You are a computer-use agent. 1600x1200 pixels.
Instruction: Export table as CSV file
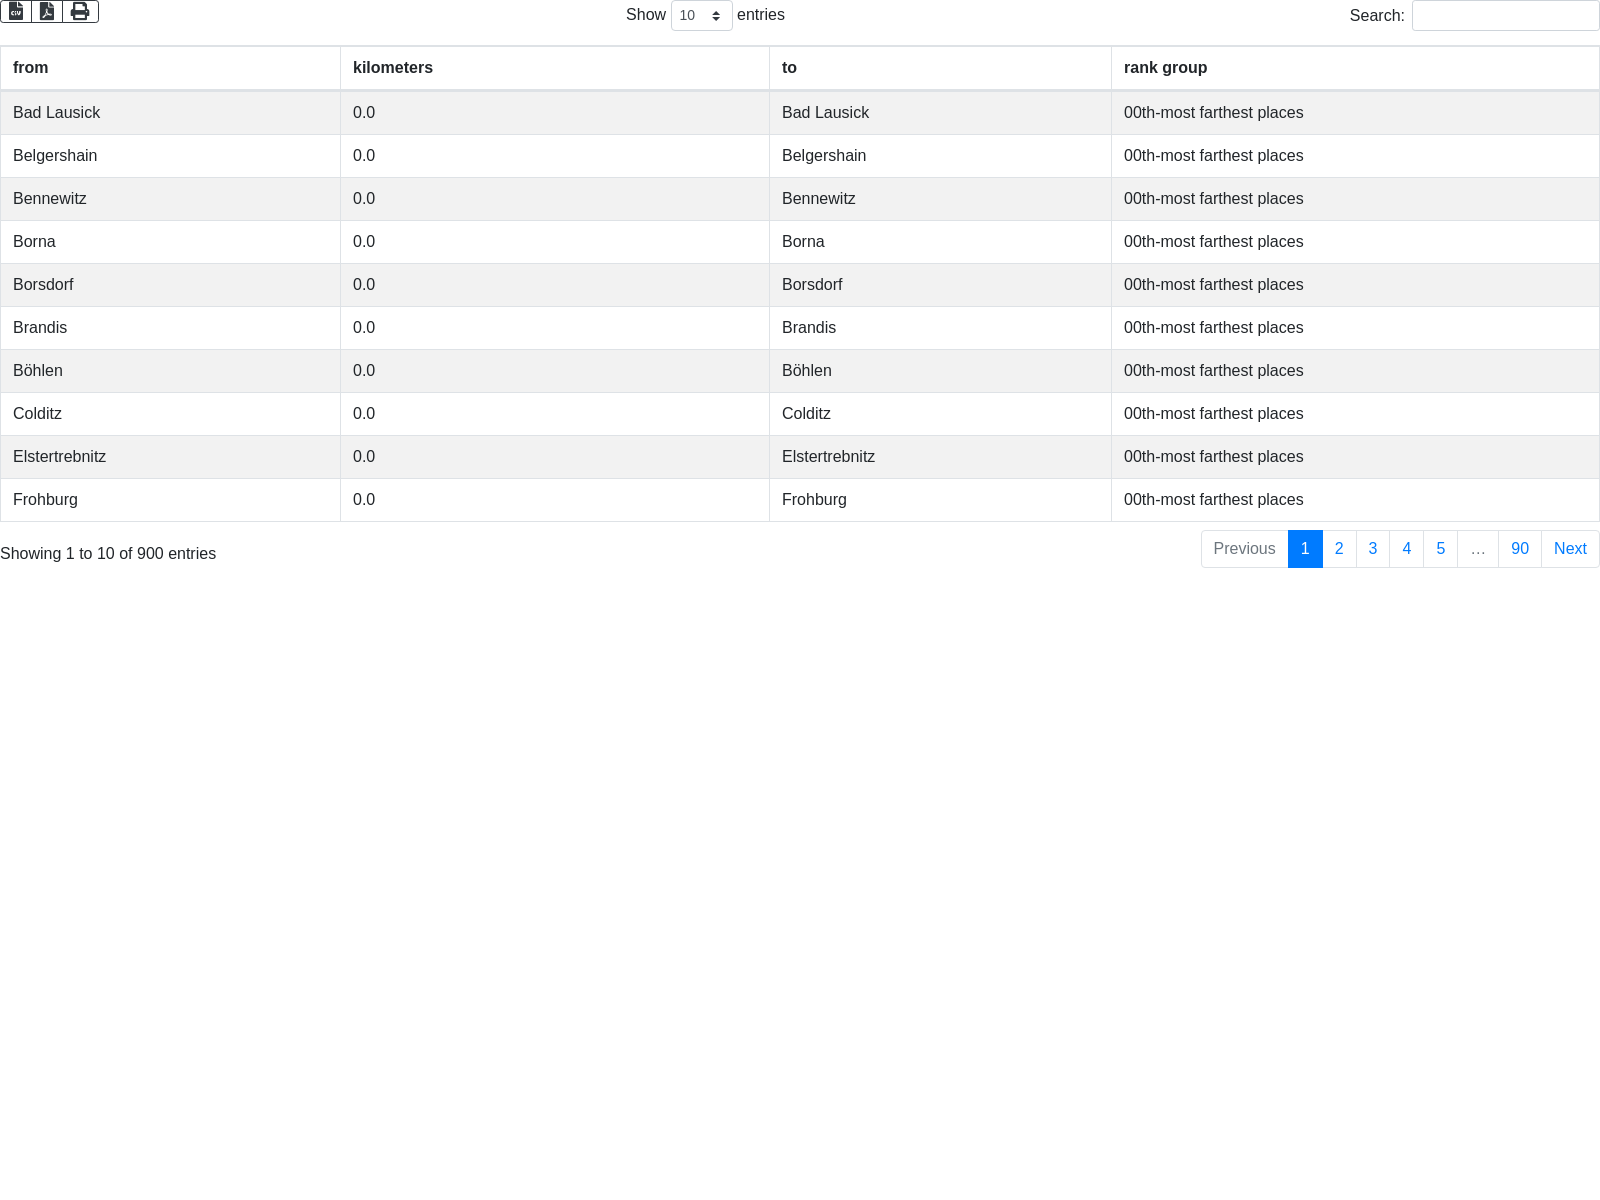tap(16, 12)
